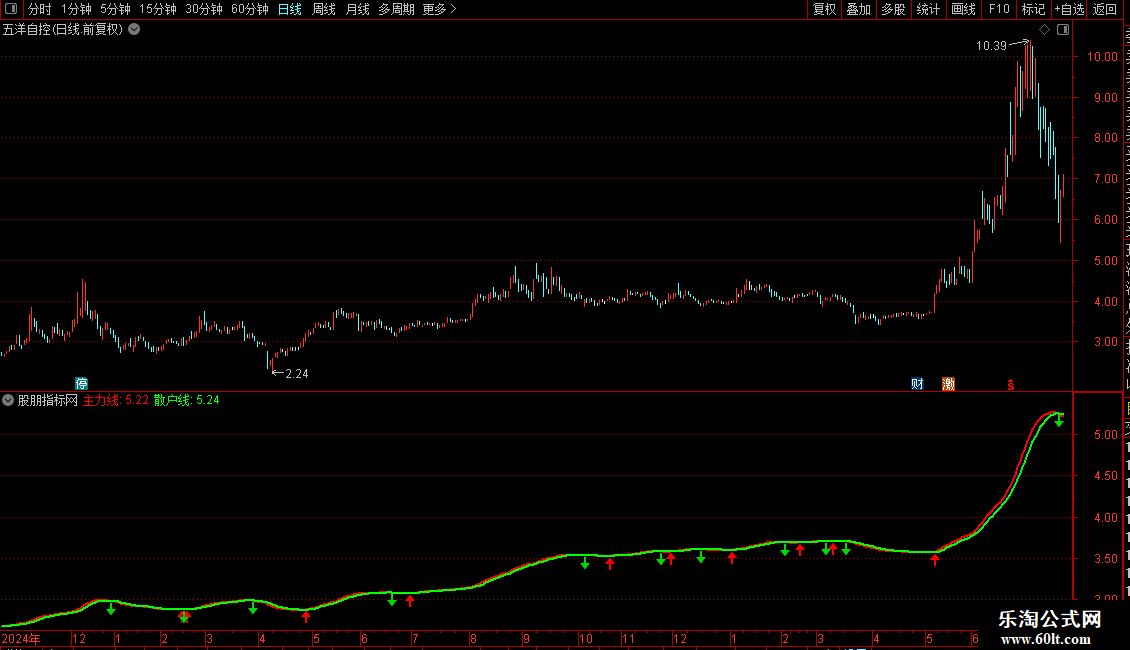Image resolution: width=1130 pixels, height=650 pixels.
Task: Click the 主力线: 5.22 indicator value
Action: pos(116,400)
